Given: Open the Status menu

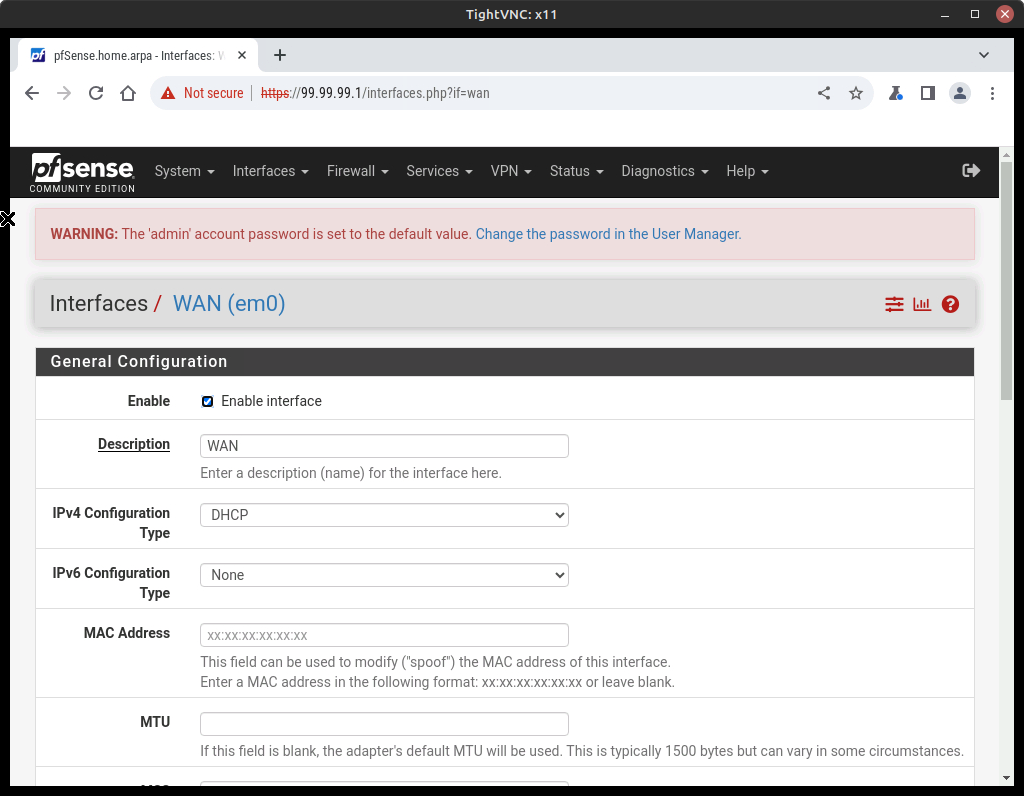Looking at the screenshot, I should tap(576, 171).
